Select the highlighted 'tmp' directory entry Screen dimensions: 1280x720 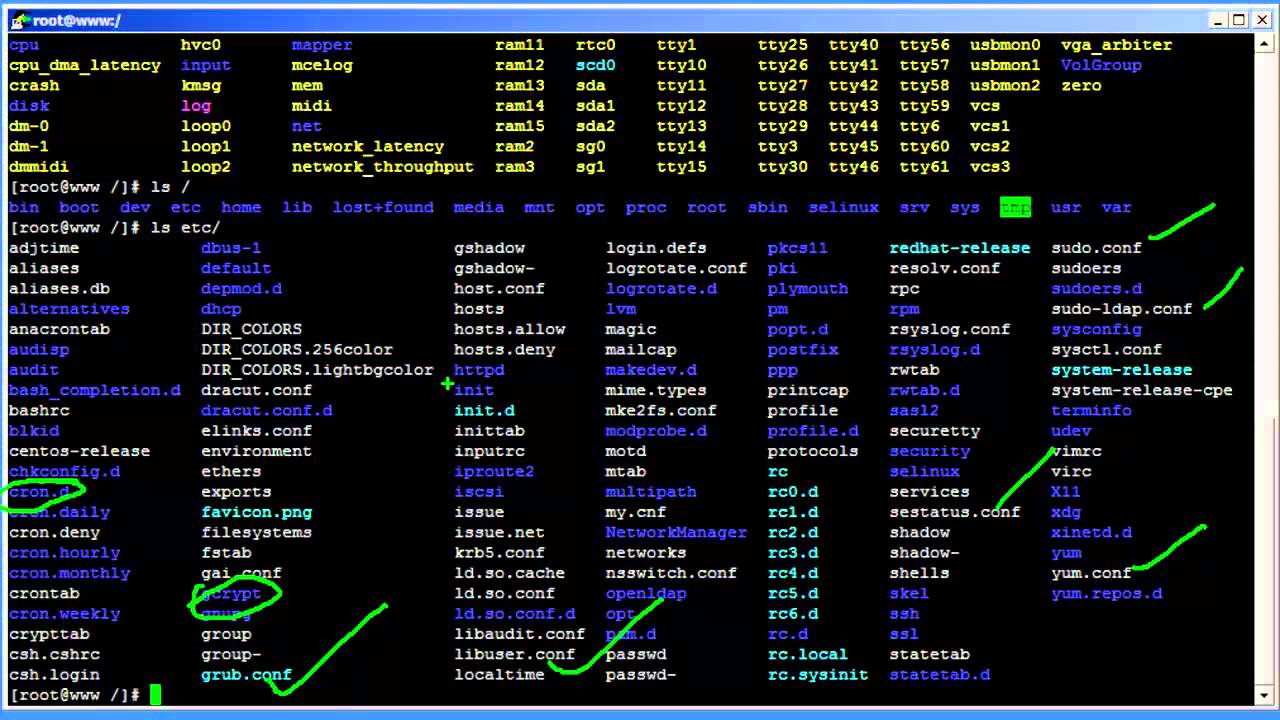pos(1015,207)
